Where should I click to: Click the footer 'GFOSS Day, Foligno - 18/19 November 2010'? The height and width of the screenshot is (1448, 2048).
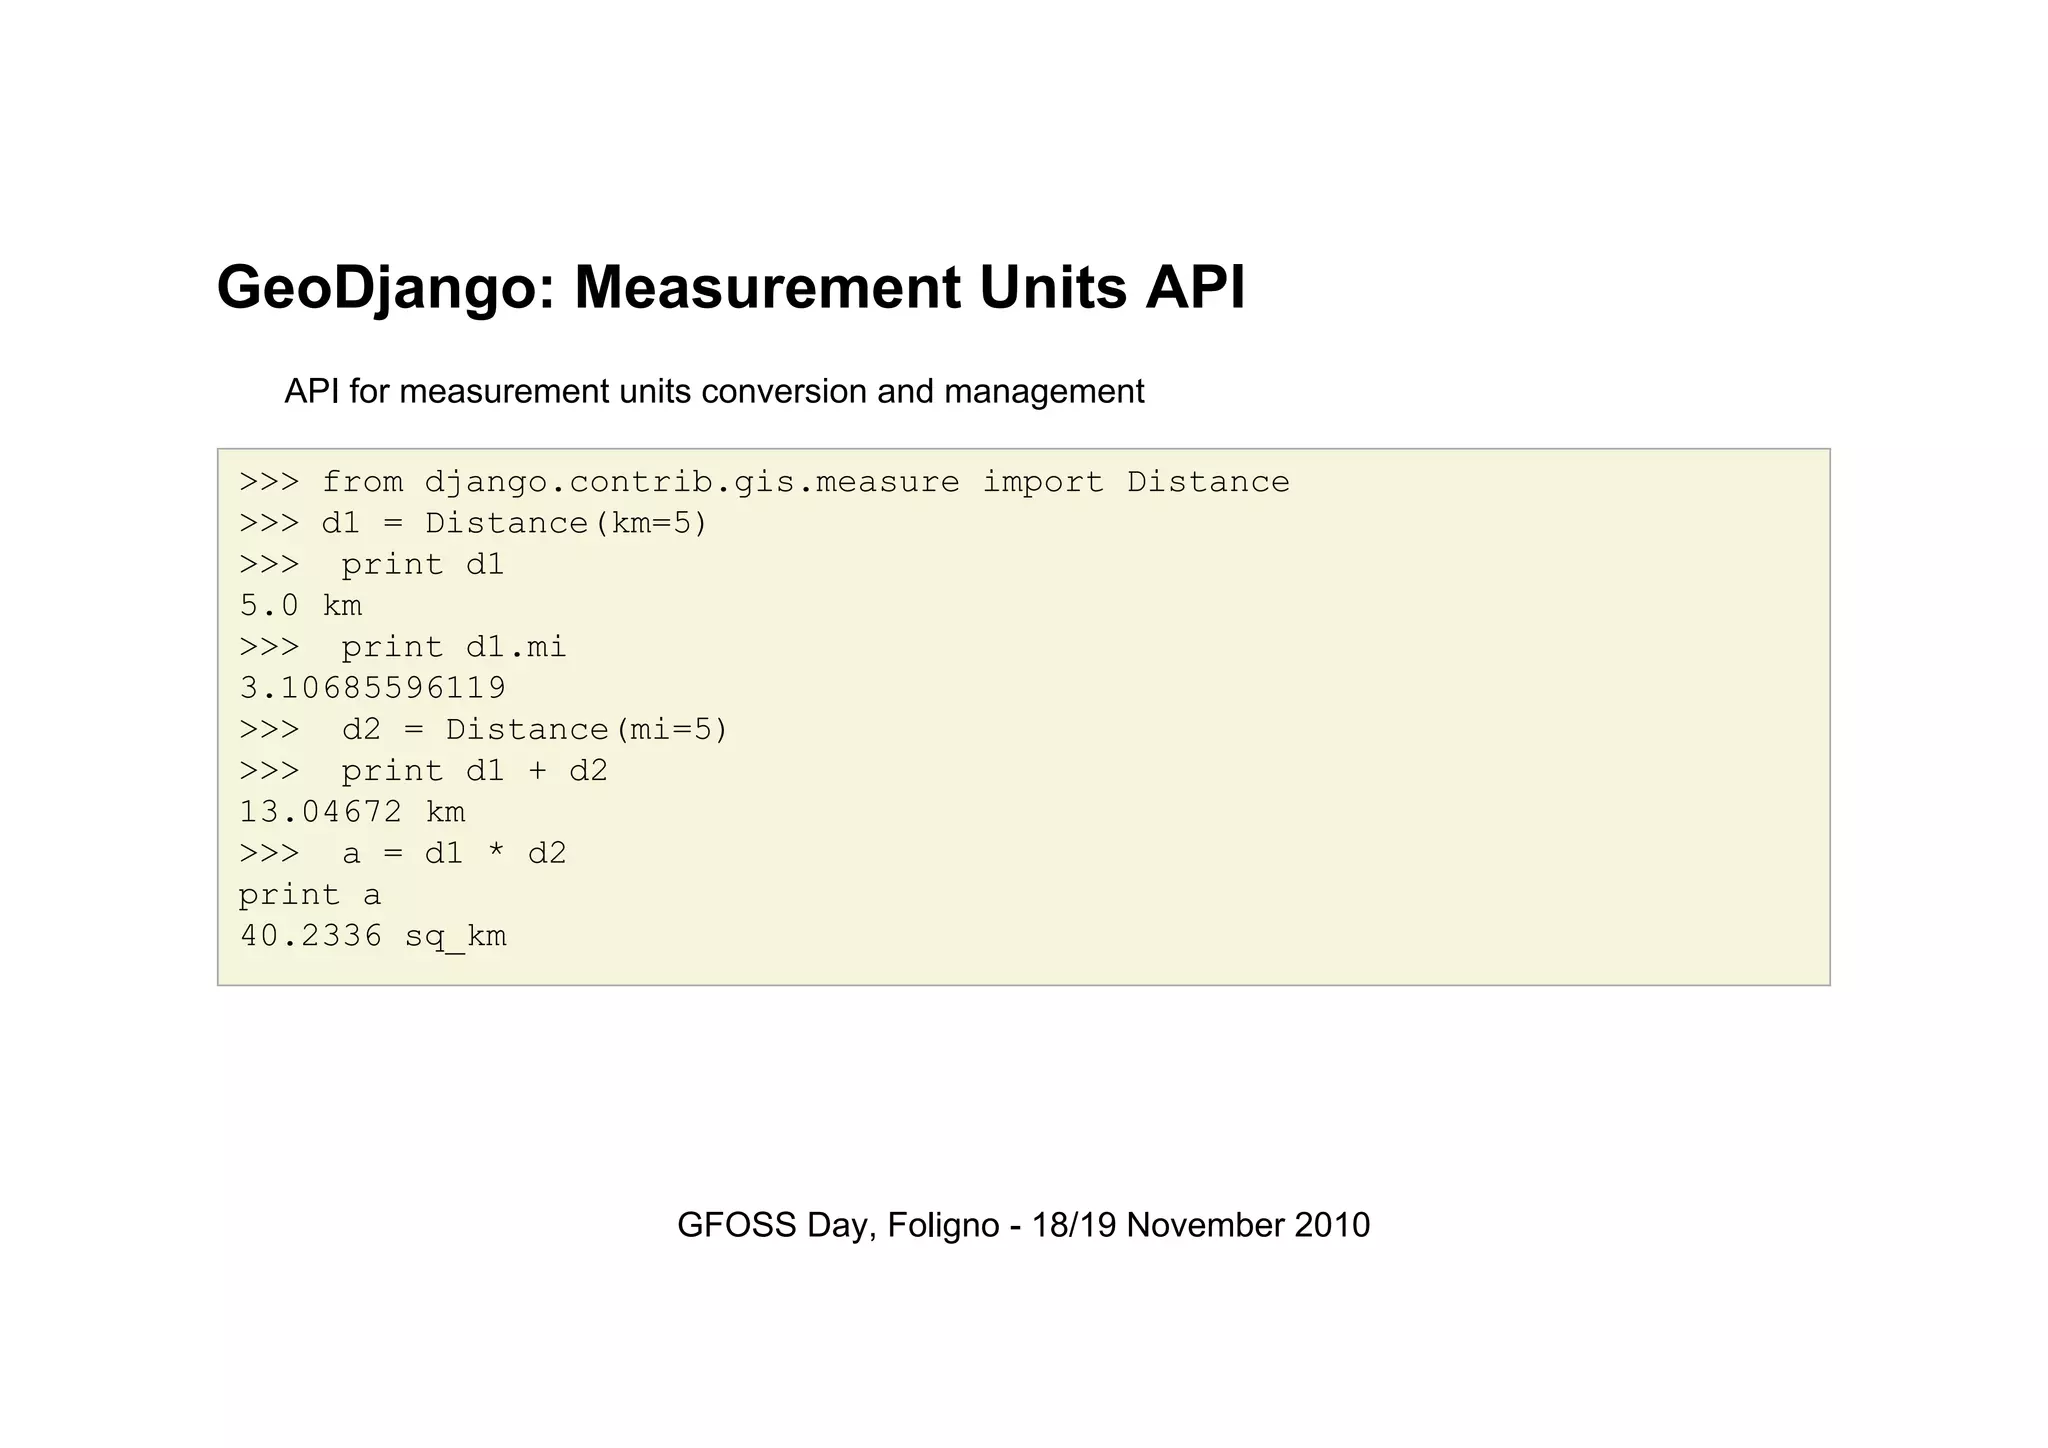click(1023, 1225)
